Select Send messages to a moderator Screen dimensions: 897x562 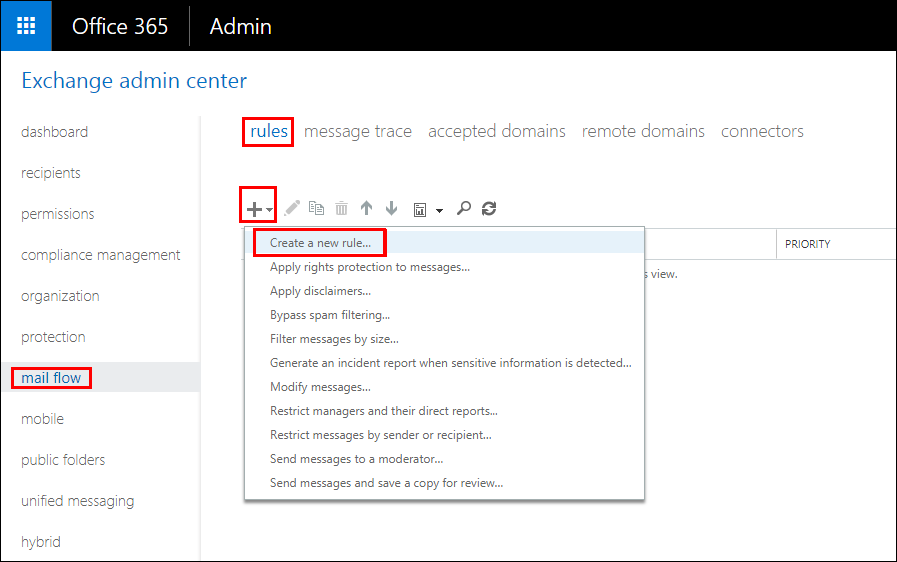point(444,459)
